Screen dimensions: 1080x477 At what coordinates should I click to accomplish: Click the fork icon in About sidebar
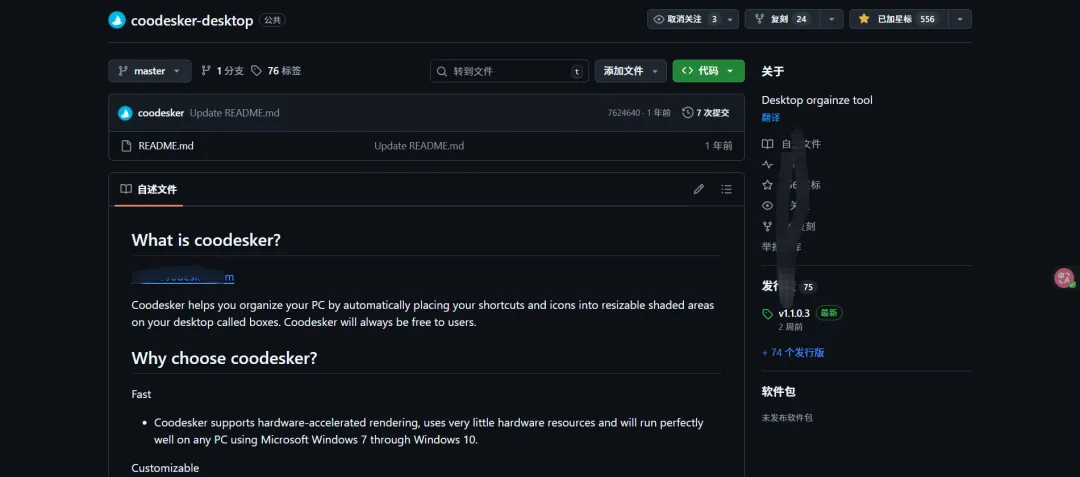tap(767, 226)
